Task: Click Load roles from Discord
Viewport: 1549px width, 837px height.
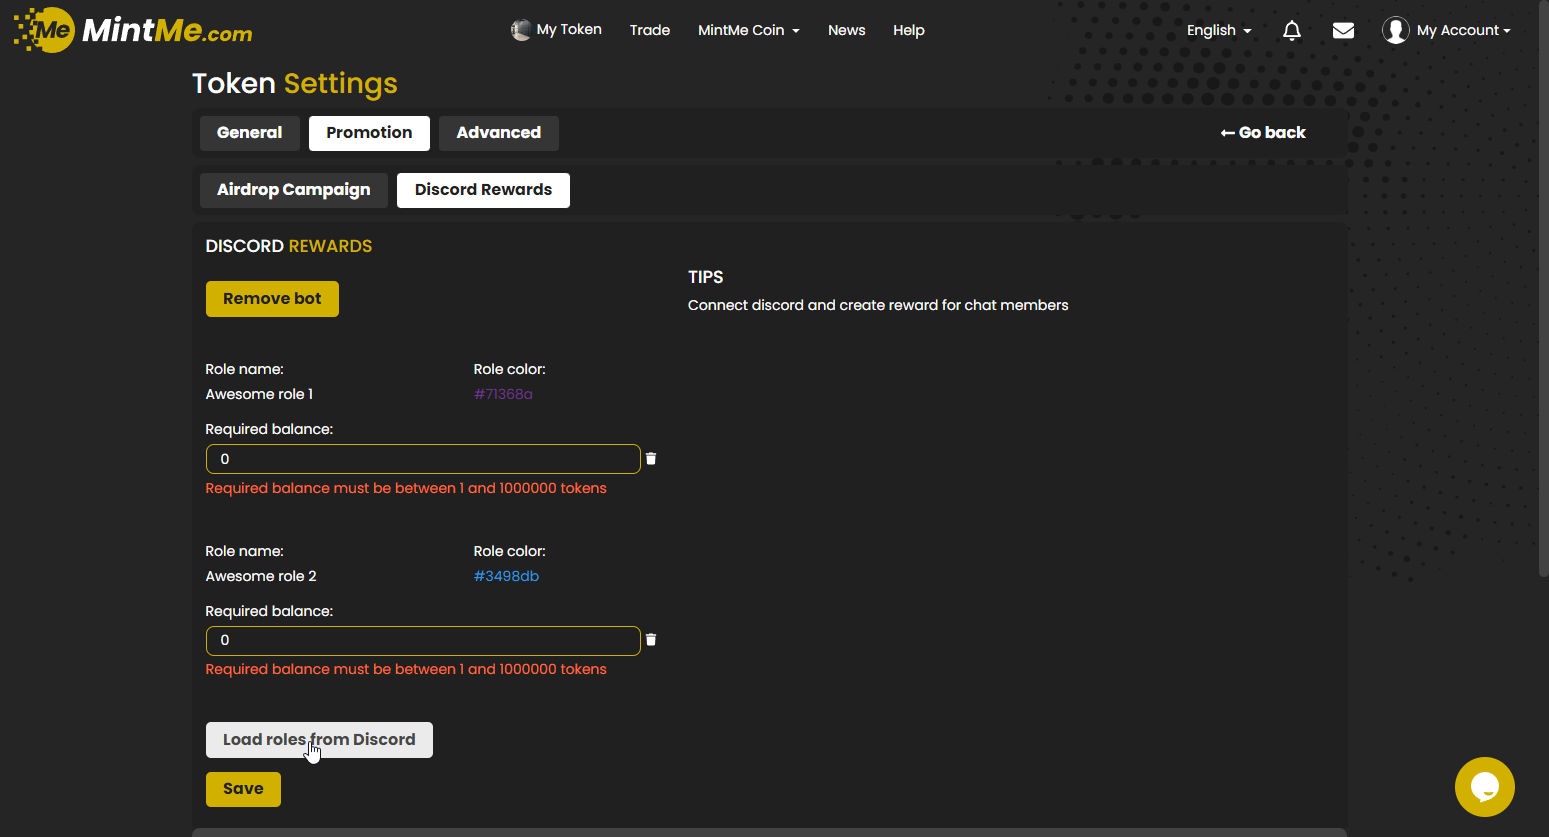Action: (319, 740)
